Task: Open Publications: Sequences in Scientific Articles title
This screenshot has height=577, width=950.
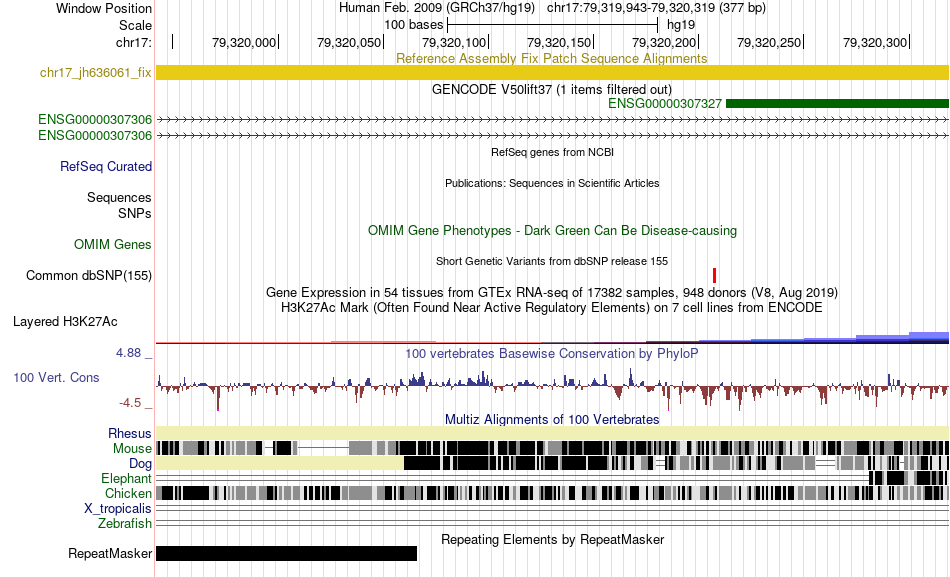Action: tap(552, 183)
